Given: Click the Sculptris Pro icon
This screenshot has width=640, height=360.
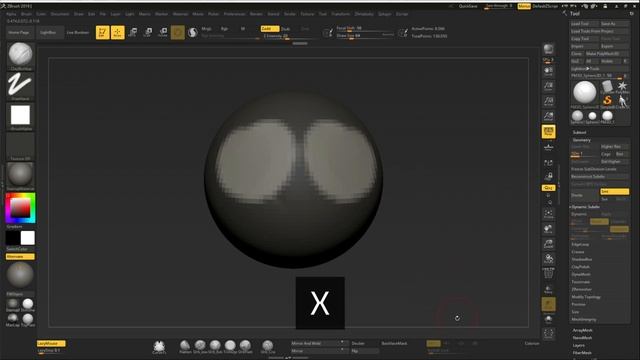Looking at the screenshot, I should tap(192, 32).
